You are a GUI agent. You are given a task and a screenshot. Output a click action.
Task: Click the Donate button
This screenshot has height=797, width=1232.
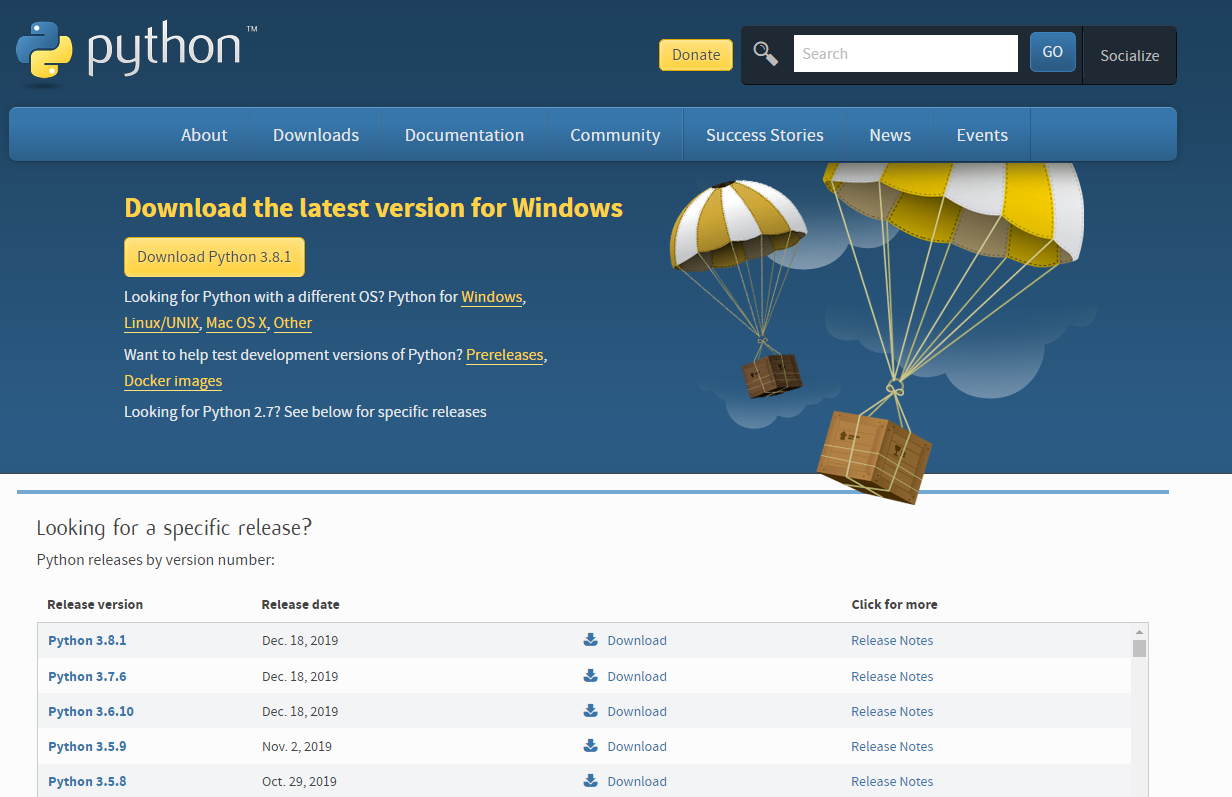click(x=696, y=55)
